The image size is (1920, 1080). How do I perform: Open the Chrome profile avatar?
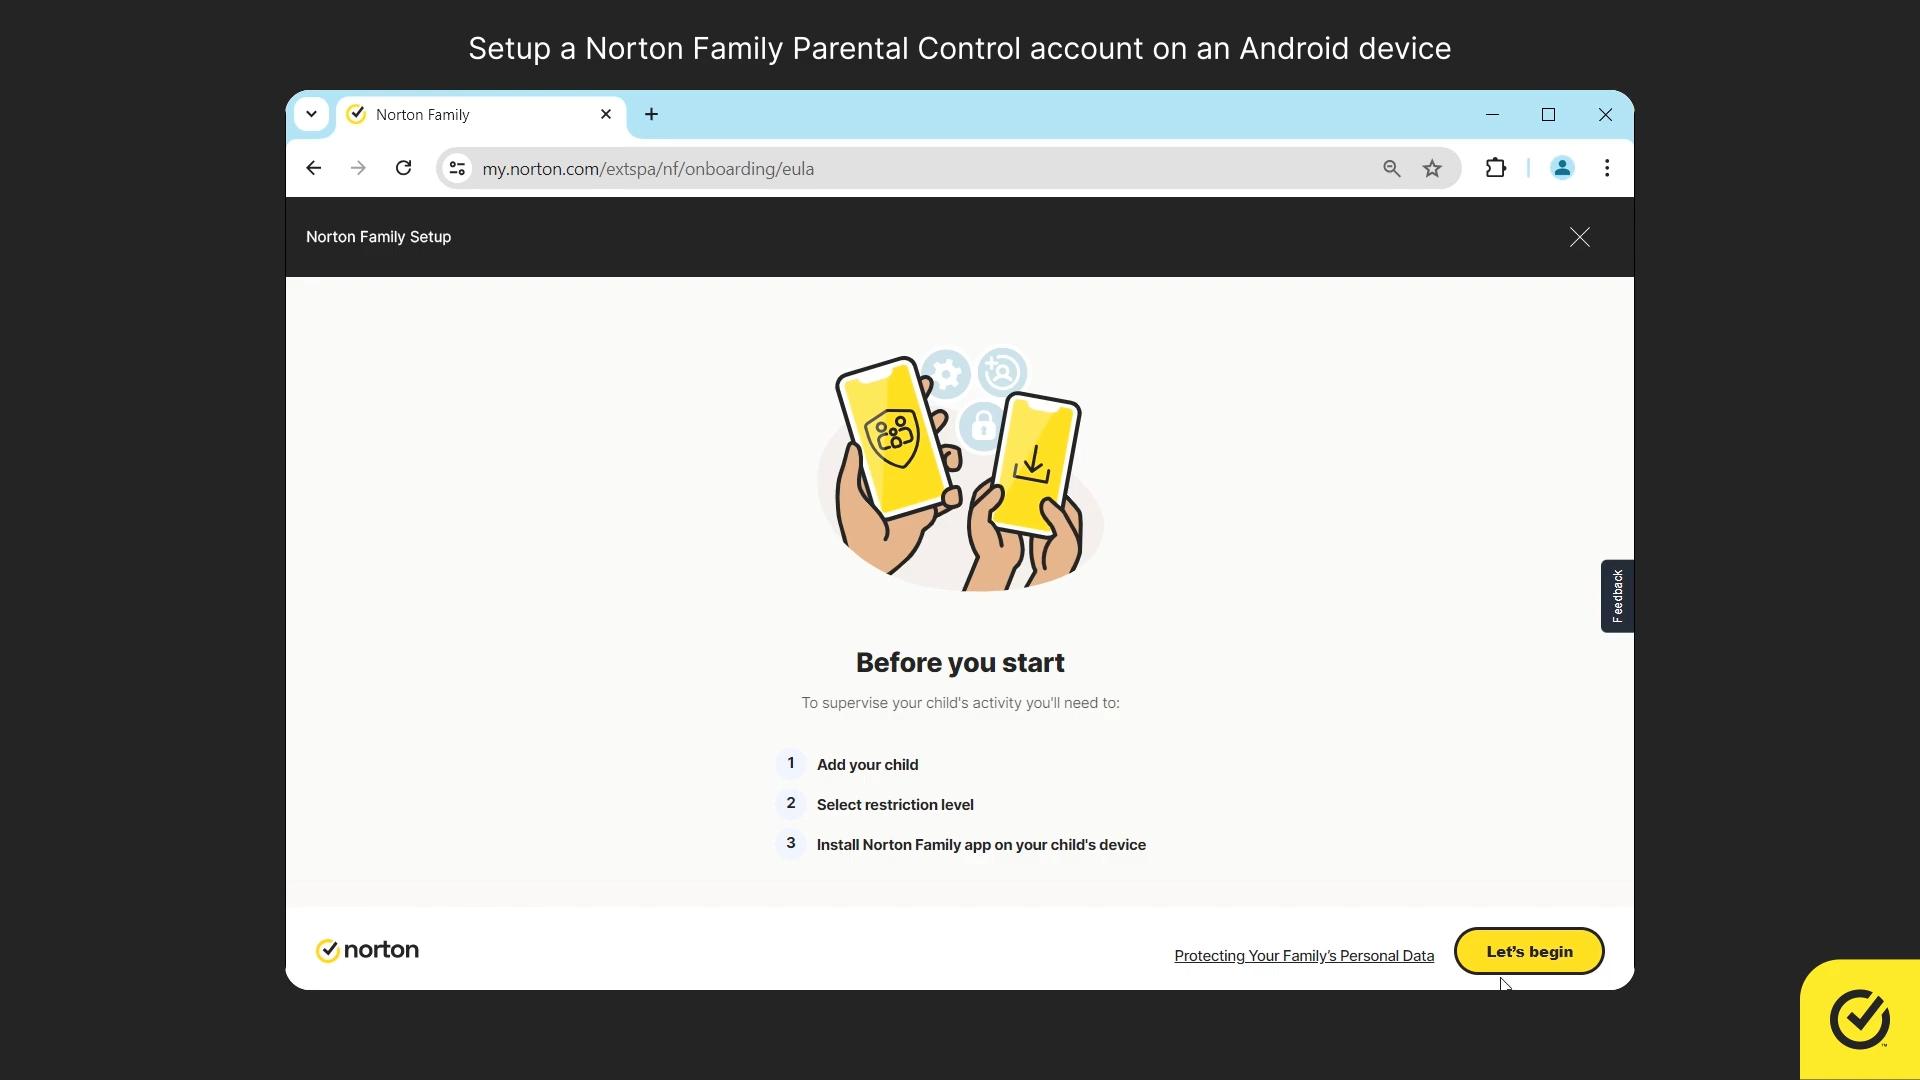click(1562, 168)
